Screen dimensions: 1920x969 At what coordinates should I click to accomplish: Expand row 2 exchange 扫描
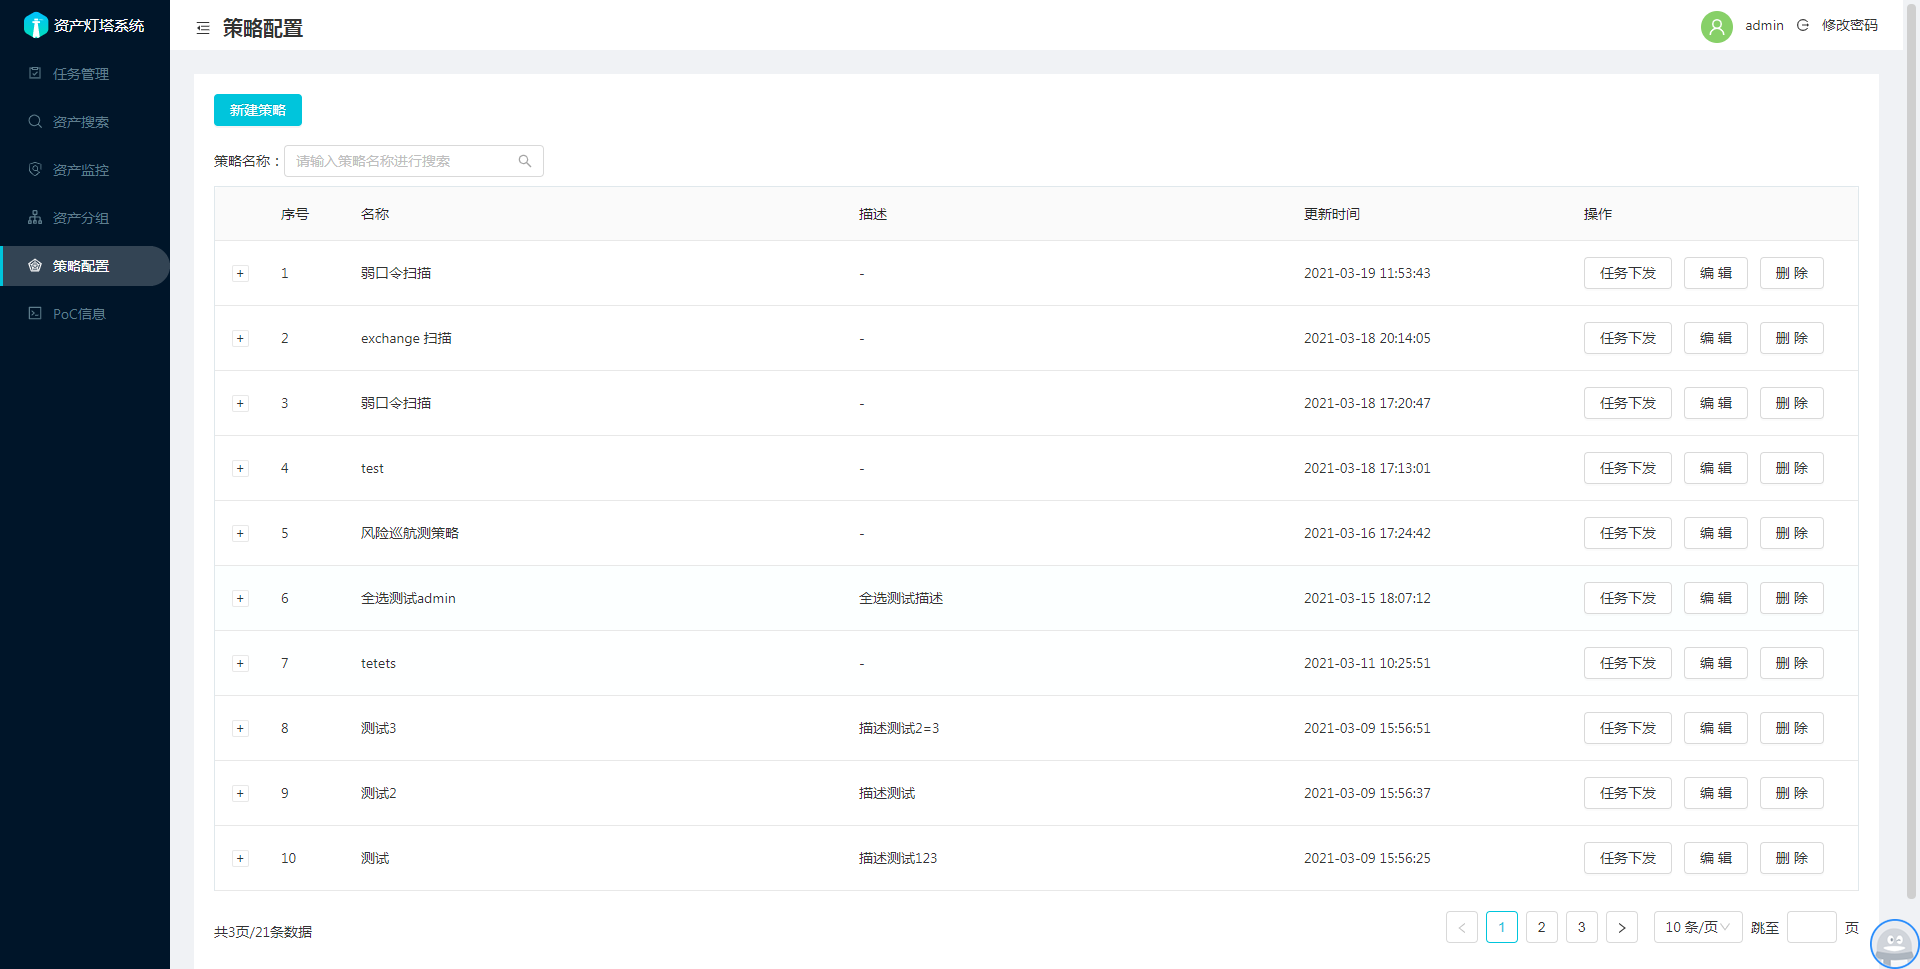click(240, 338)
